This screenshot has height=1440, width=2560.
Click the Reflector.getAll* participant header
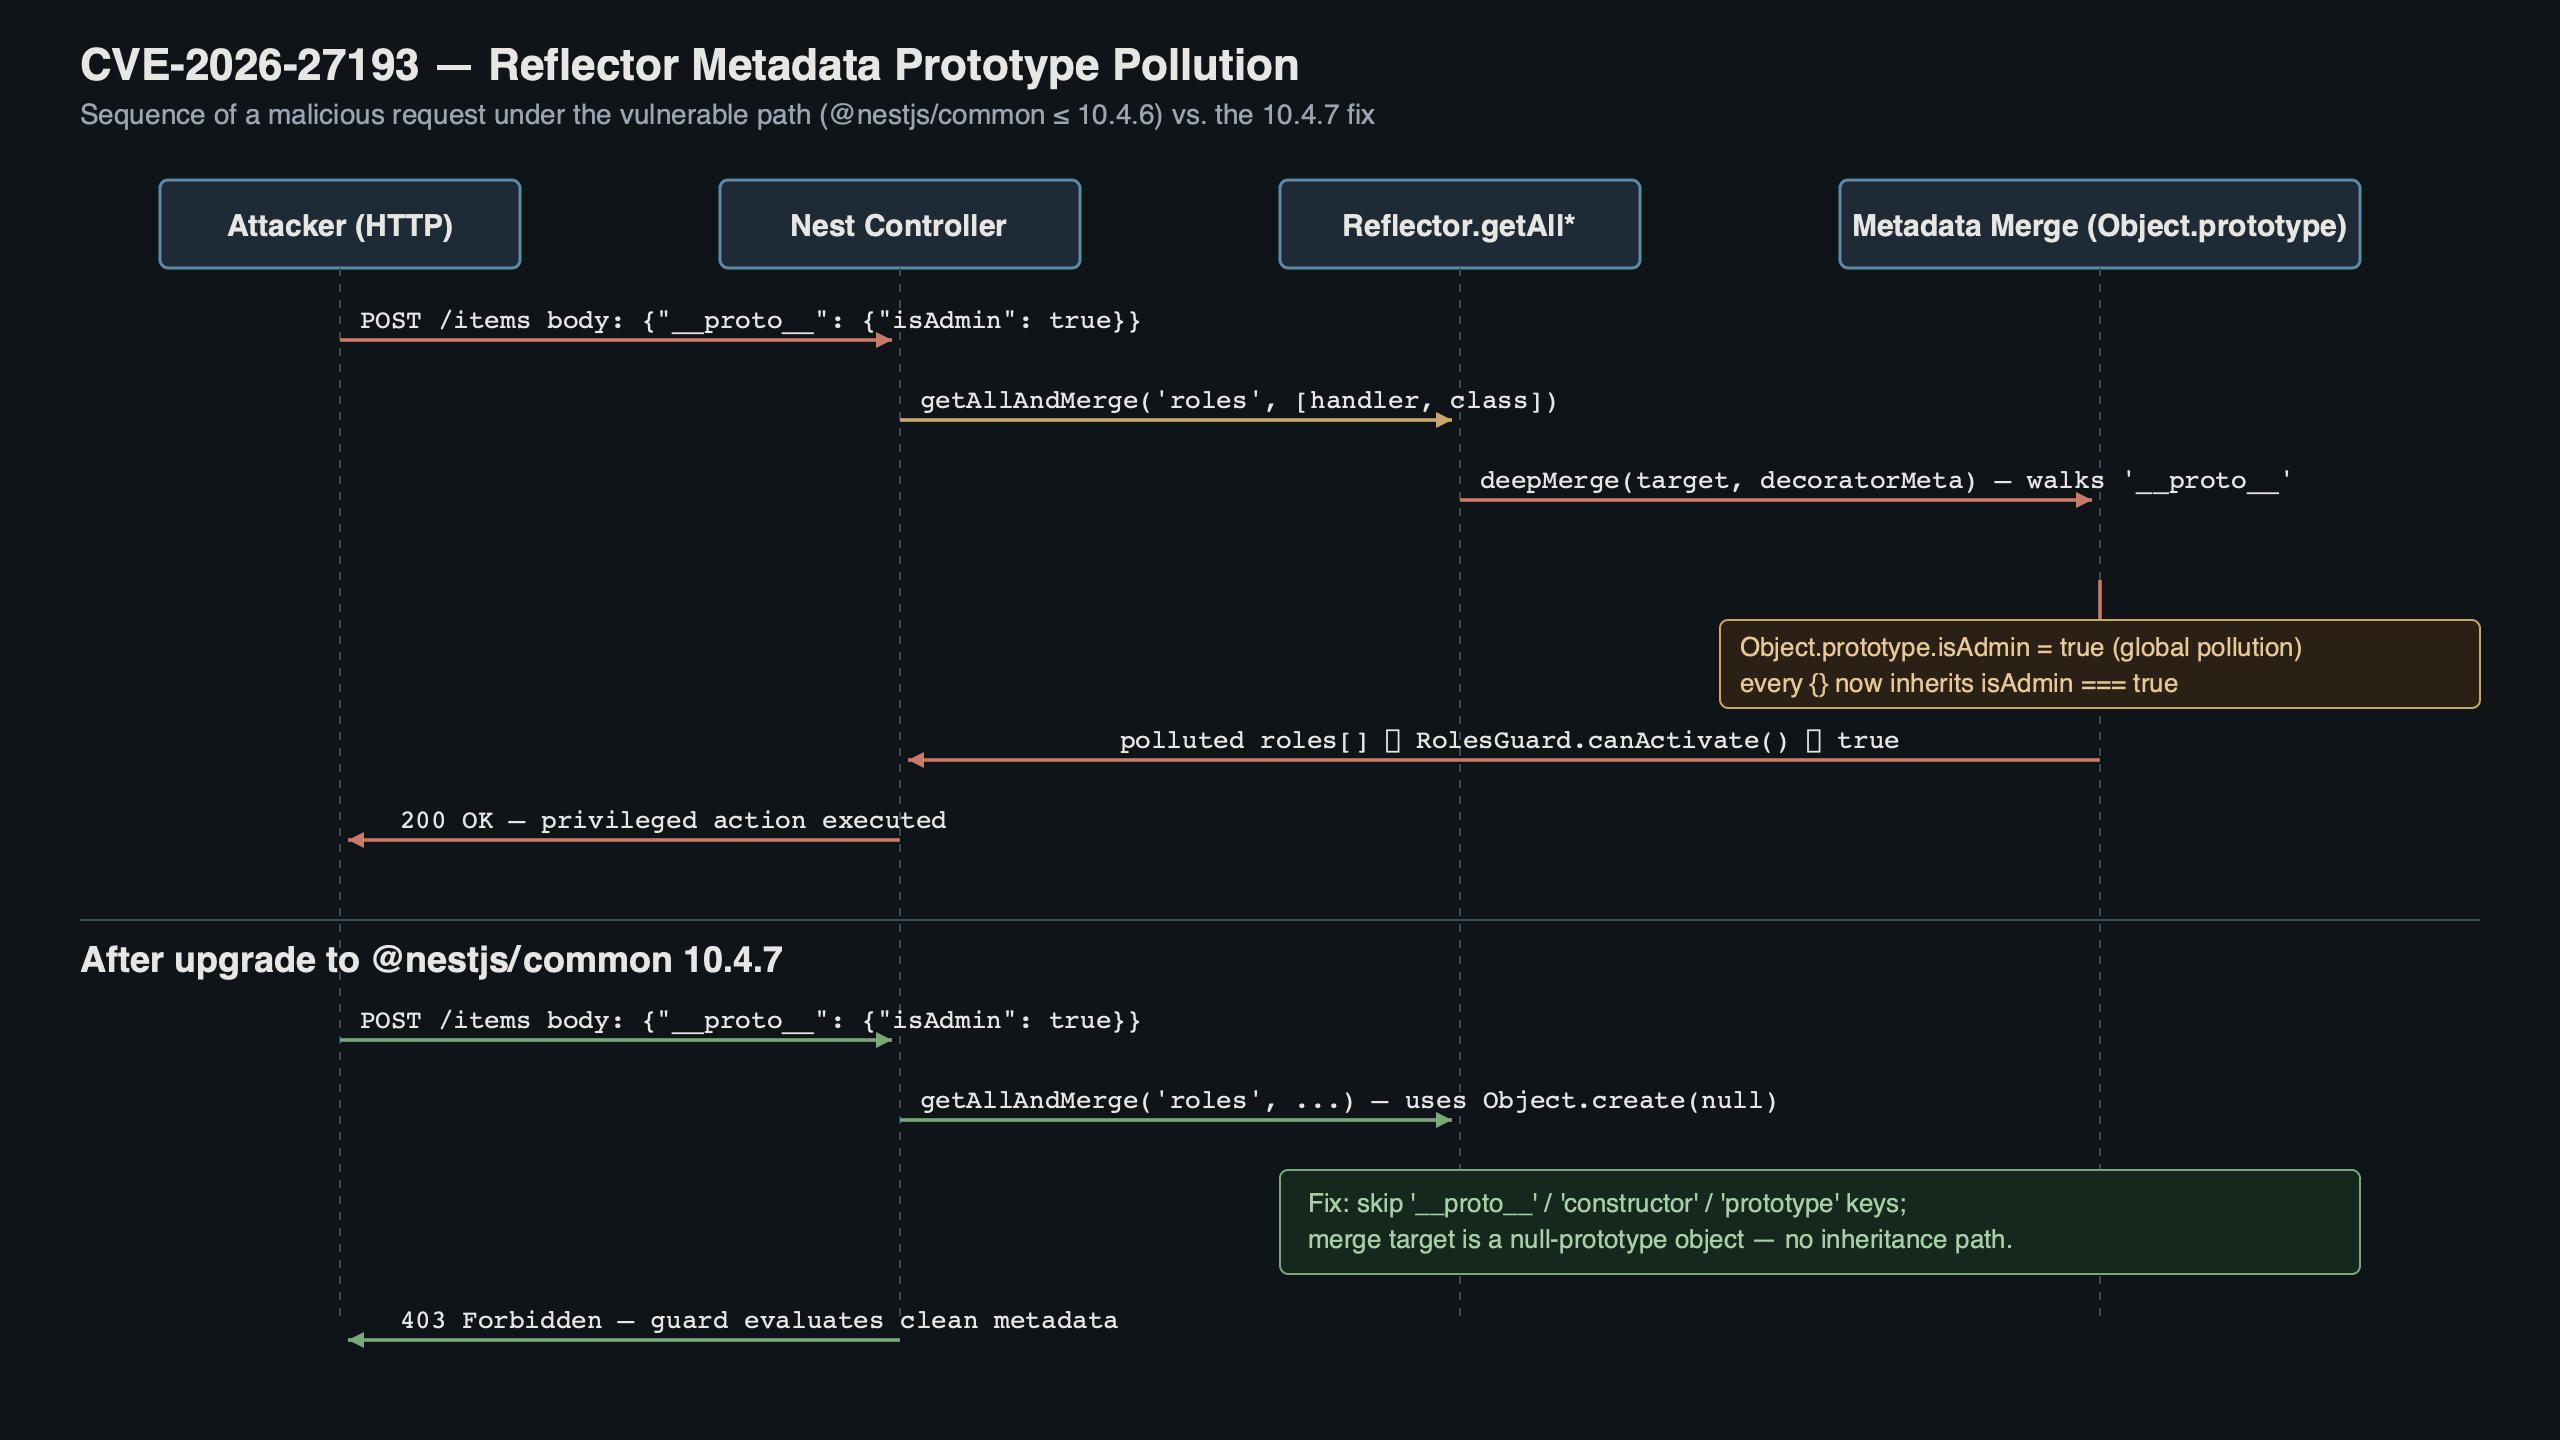point(1459,224)
